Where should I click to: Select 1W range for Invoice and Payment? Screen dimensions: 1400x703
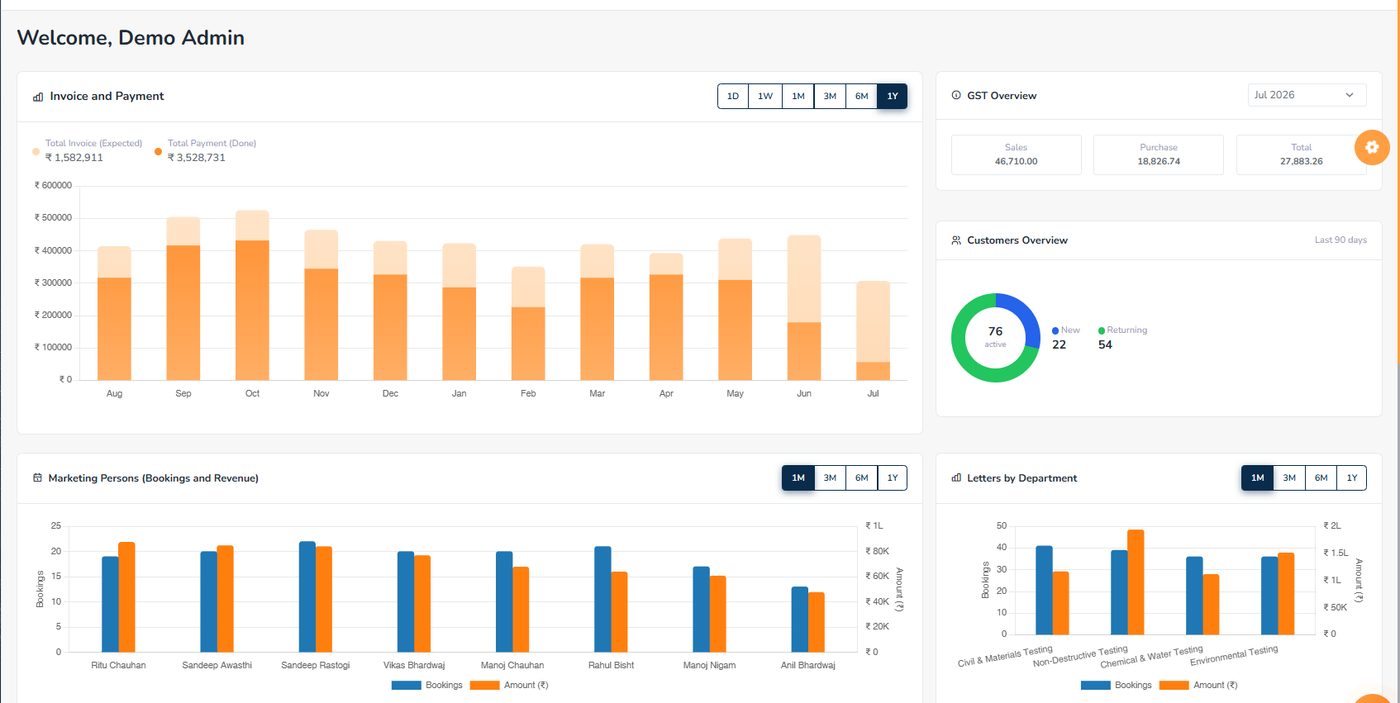tap(765, 96)
